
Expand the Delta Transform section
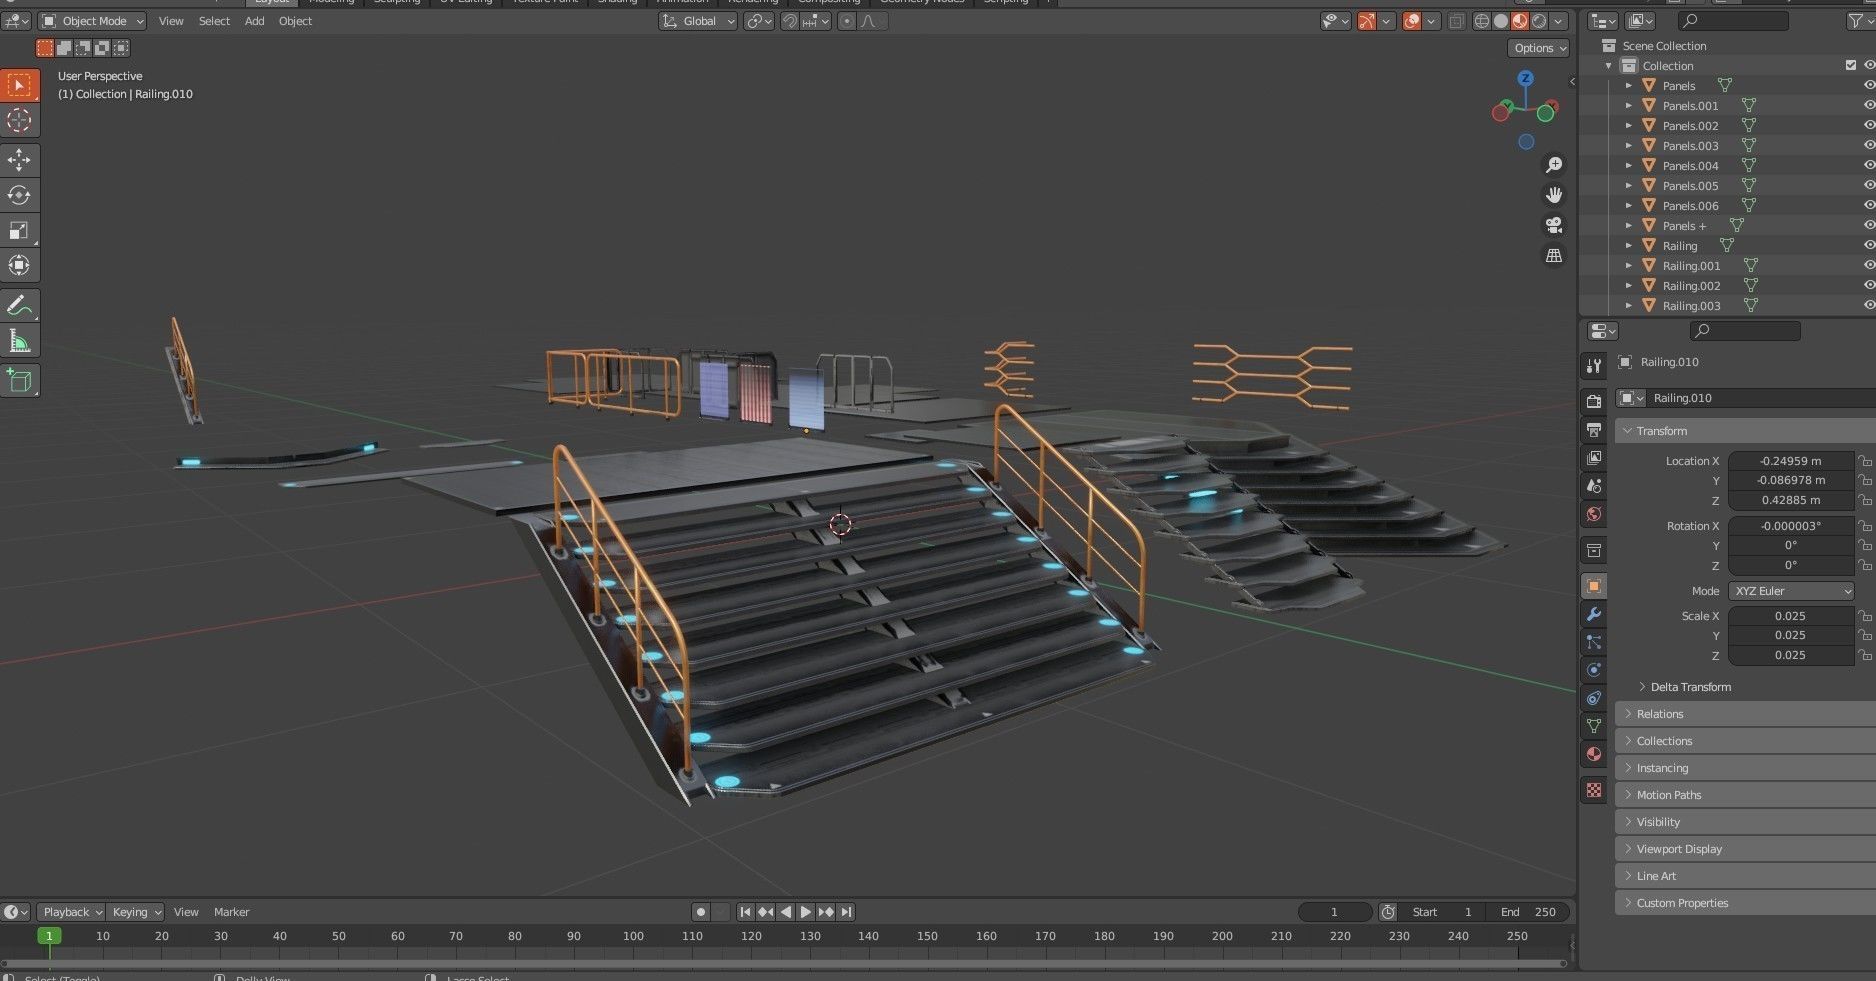coord(1690,687)
